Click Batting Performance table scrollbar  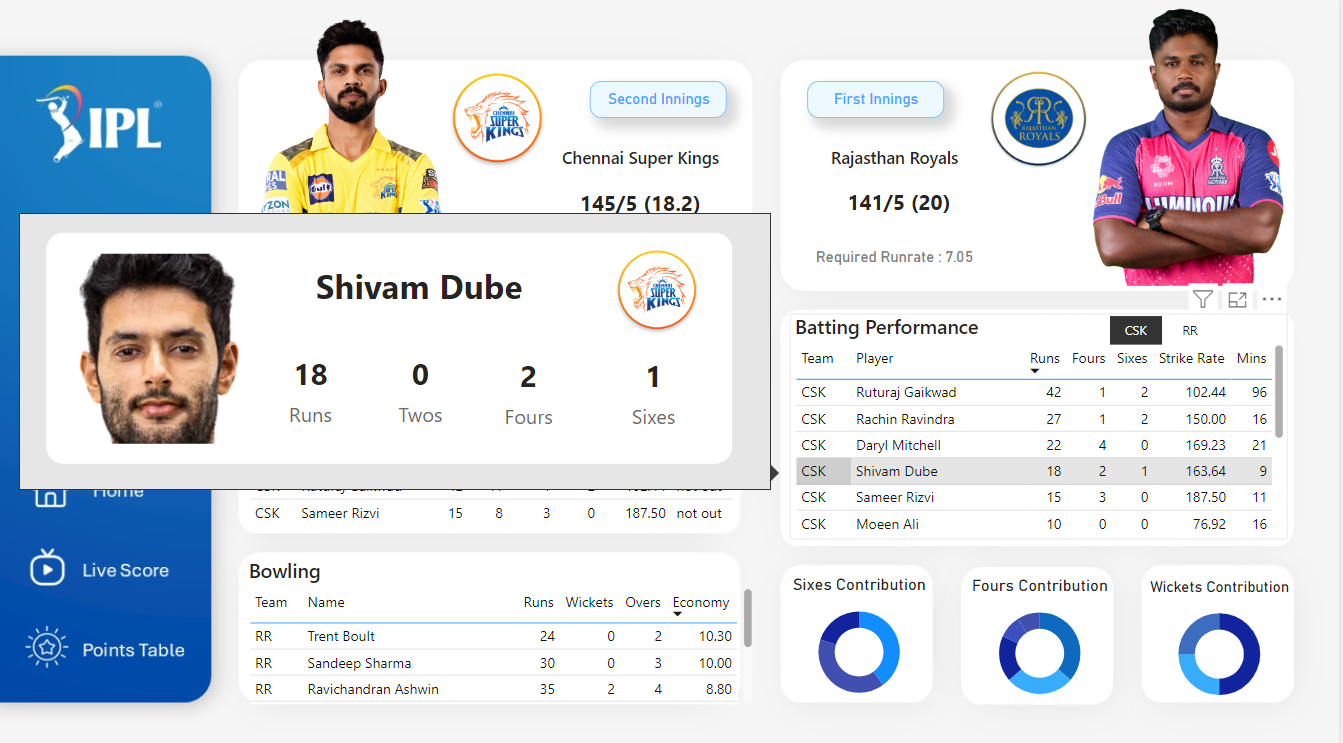1279,391
